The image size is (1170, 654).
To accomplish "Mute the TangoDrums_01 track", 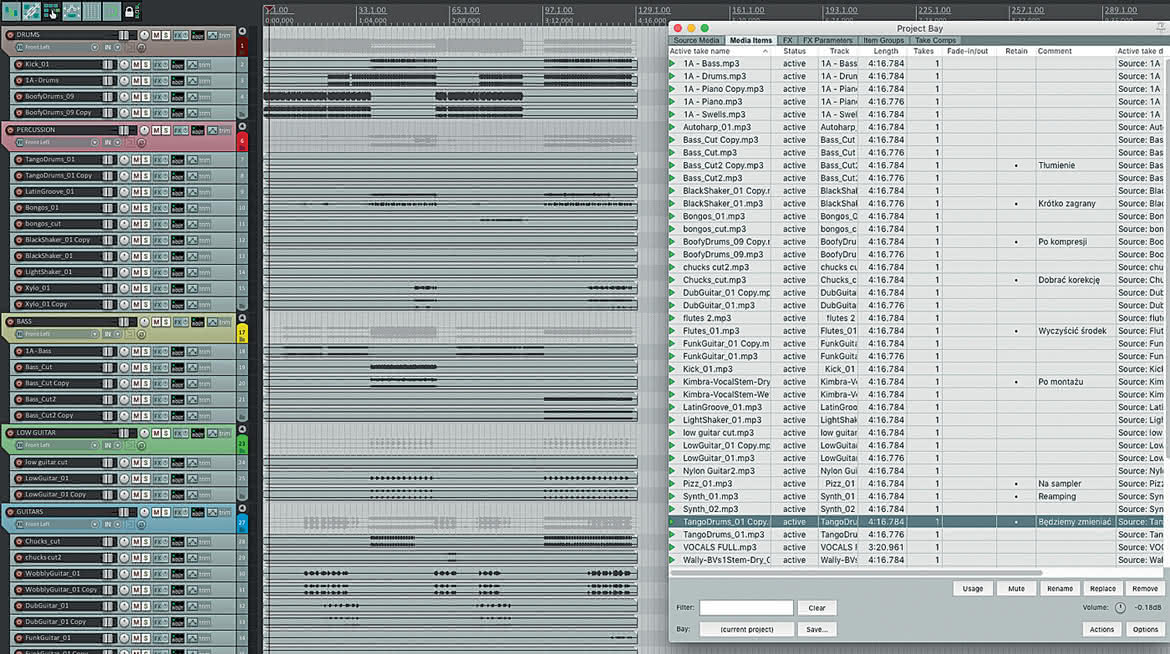I will point(136,160).
